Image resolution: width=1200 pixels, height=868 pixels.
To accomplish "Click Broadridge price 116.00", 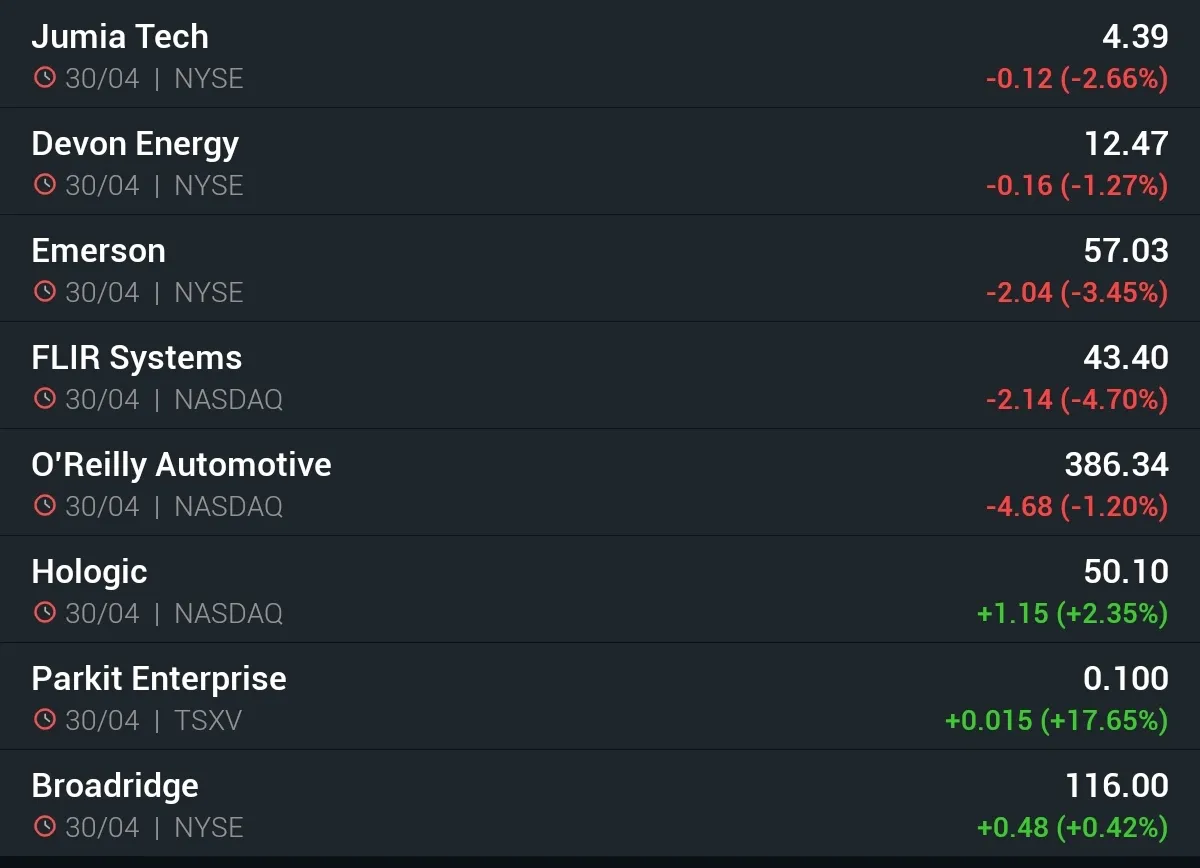I will [1117, 785].
